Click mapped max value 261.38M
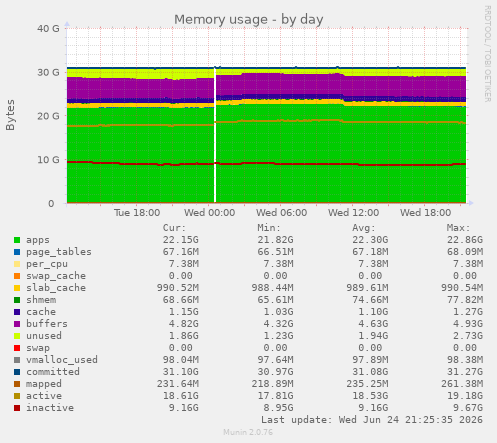The height and width of the screenshot is (443, 497). (x=462, y=384)
